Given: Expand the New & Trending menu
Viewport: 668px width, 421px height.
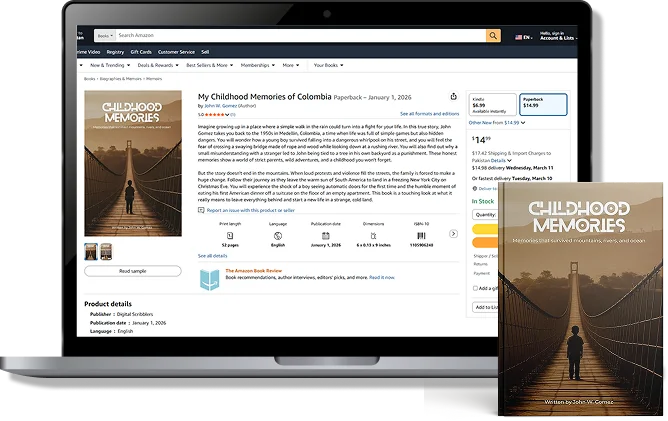Looking at the screenshot, I should pyautogui.click(x=110, y=65).
